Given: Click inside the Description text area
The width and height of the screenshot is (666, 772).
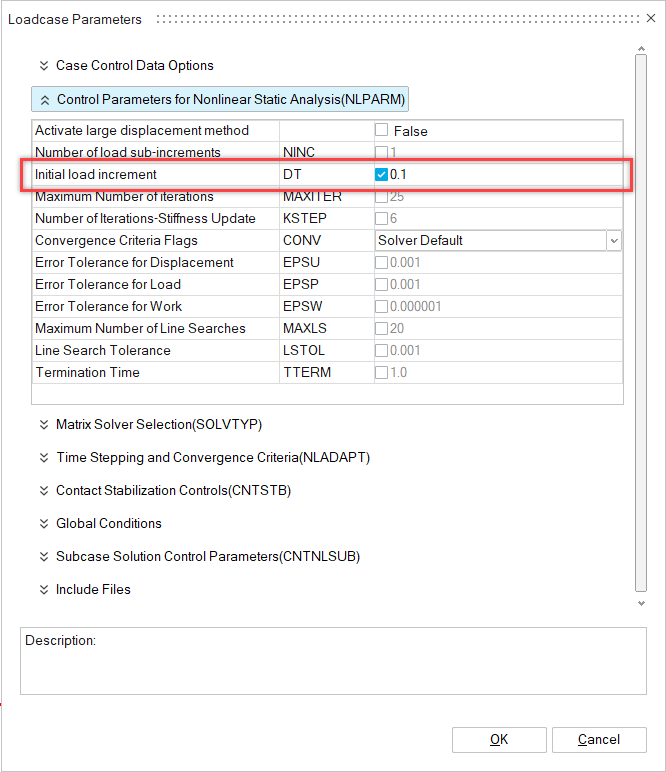Looking at the screenshot, I should [333, 668].
